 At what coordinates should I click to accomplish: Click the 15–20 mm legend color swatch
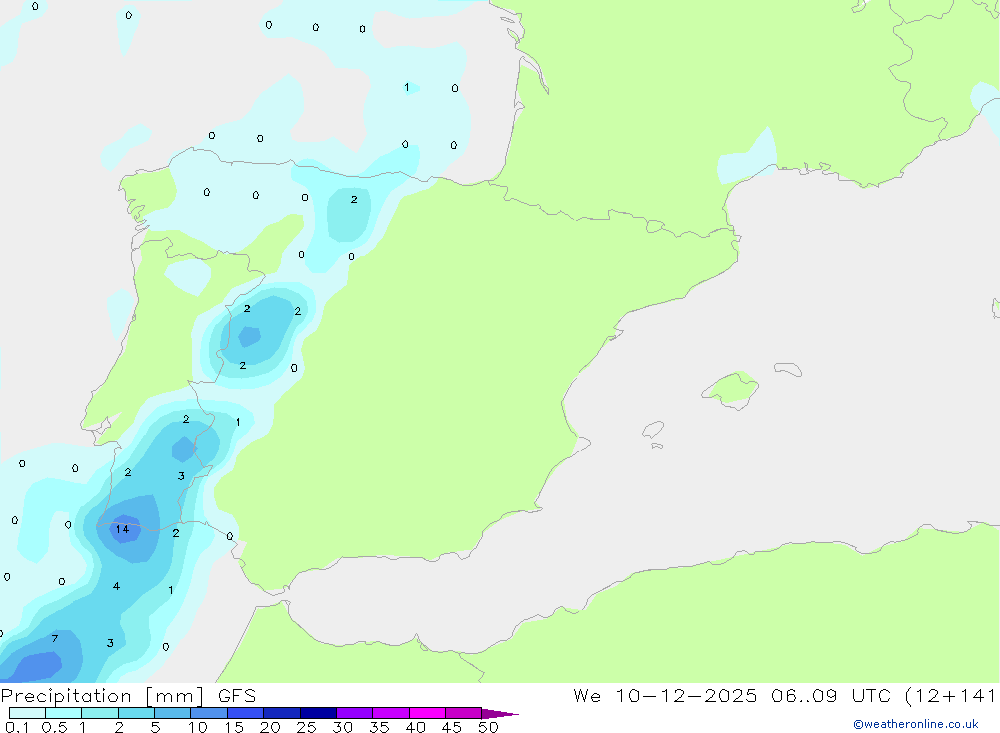(x=246, y=713)
